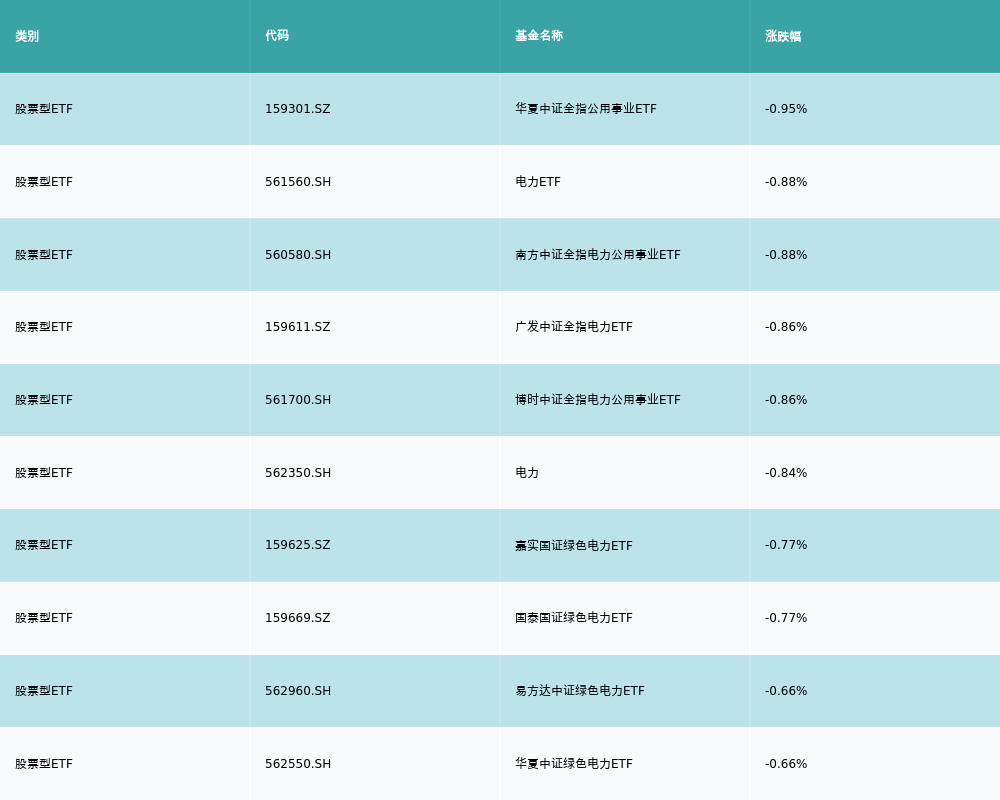The height and width of the screenshot is (800, 1000).
Task: Click -0.77% in the 159669.SZ row
Action: [x=786, y=618]
